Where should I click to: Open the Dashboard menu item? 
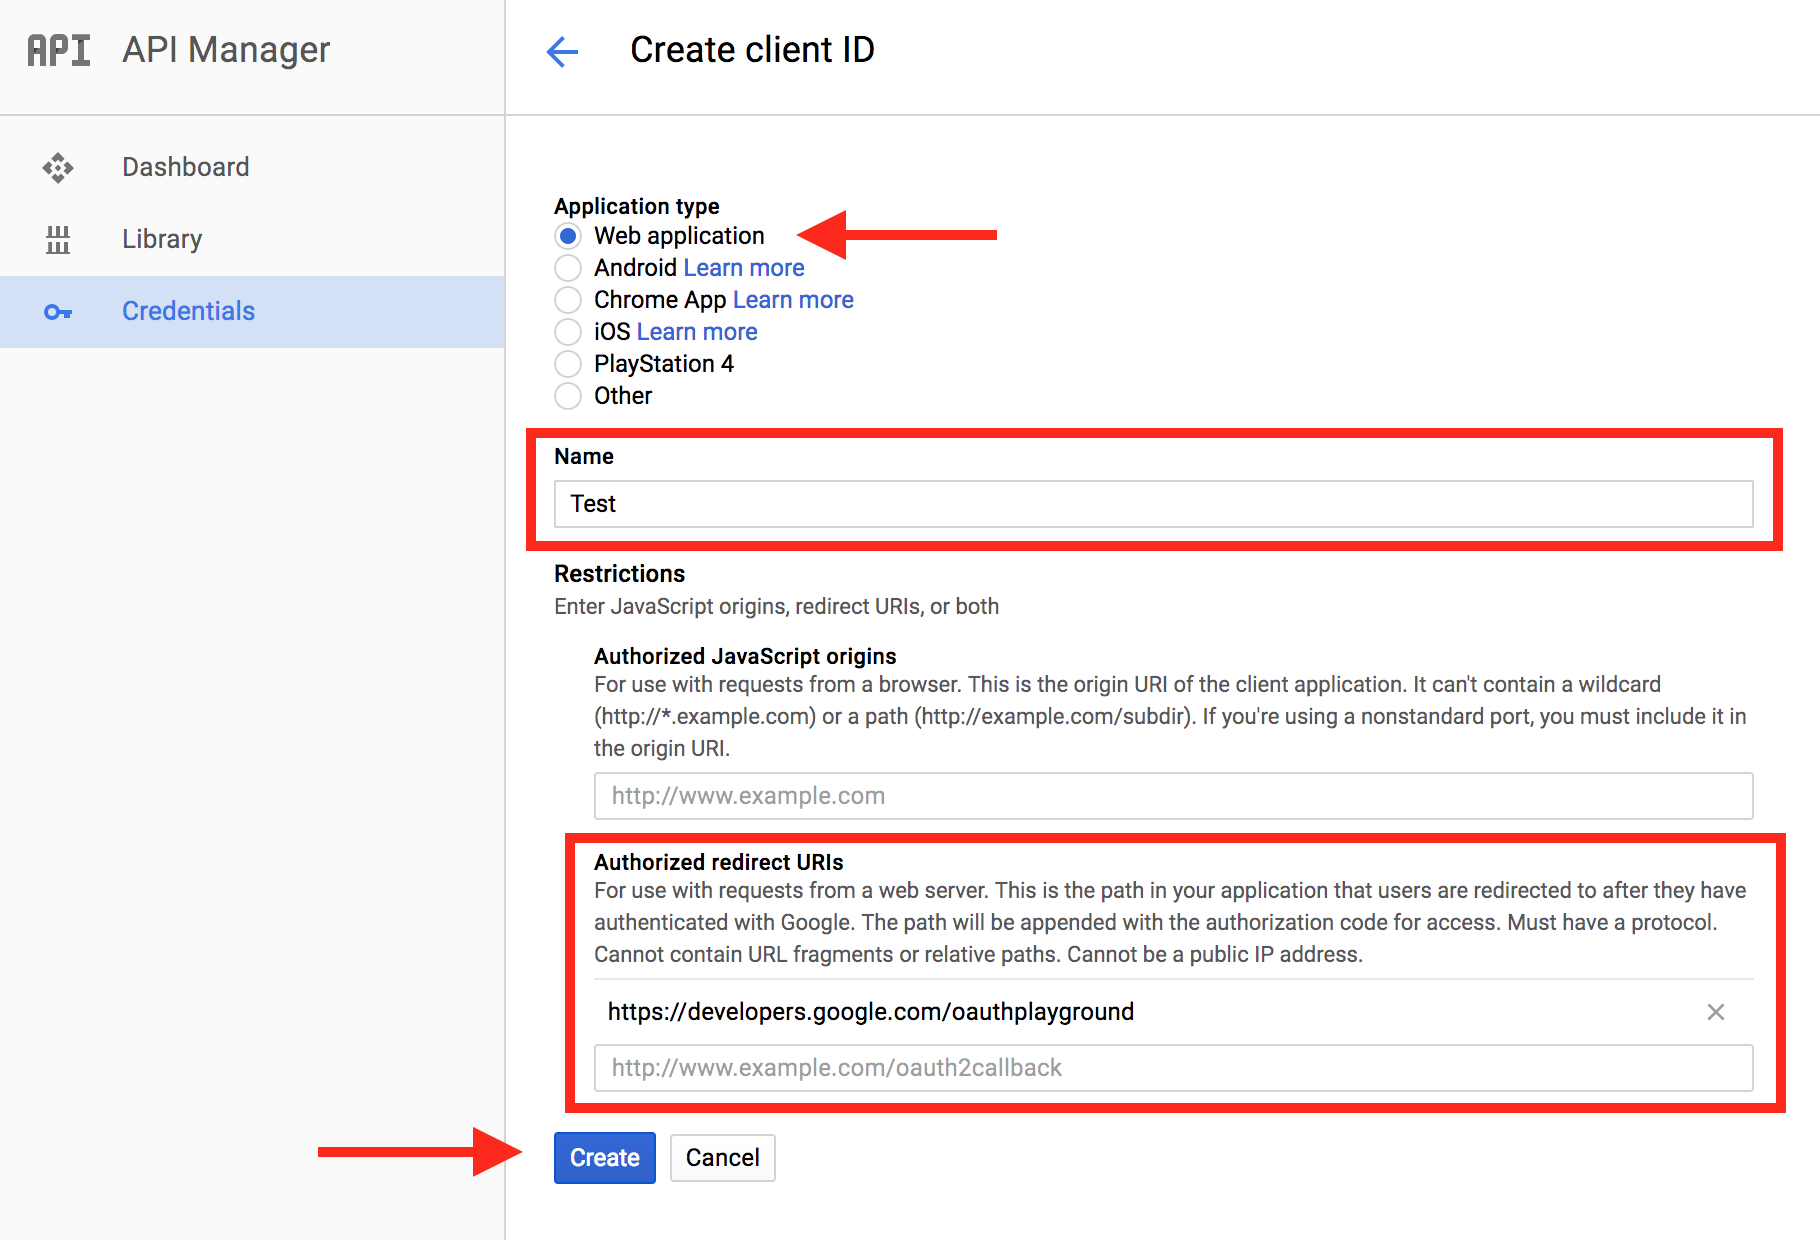(x=186, y=167)
